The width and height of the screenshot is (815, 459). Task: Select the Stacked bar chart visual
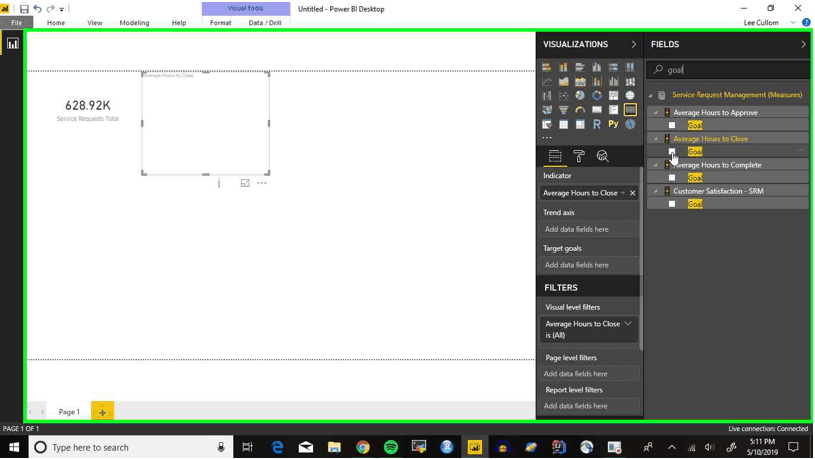click(x=547, y=67)
